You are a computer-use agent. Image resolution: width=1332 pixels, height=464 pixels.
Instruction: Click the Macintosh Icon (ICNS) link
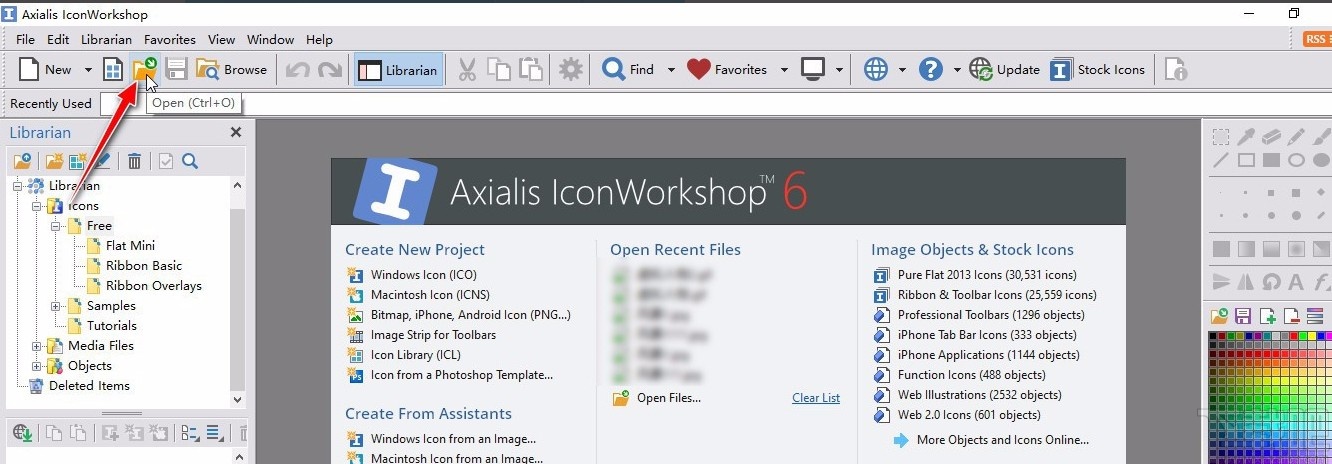tap(431, 295)
